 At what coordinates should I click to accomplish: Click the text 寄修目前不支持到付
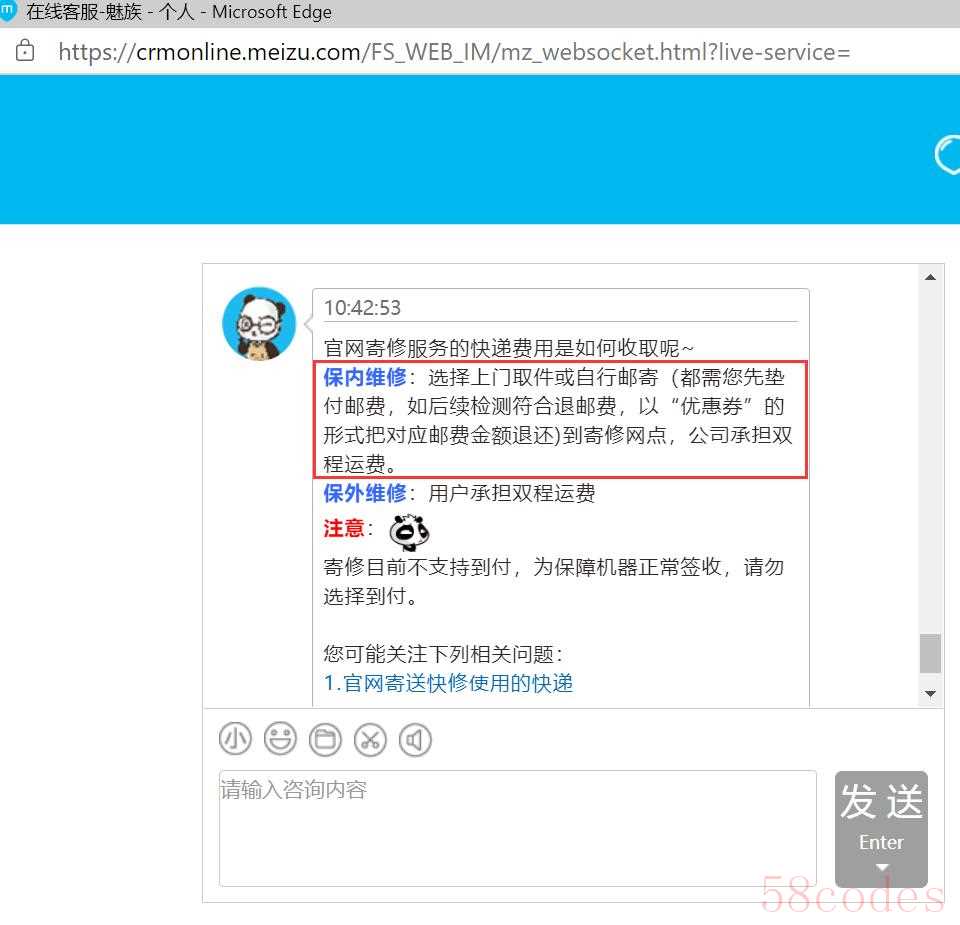point(418,566)
